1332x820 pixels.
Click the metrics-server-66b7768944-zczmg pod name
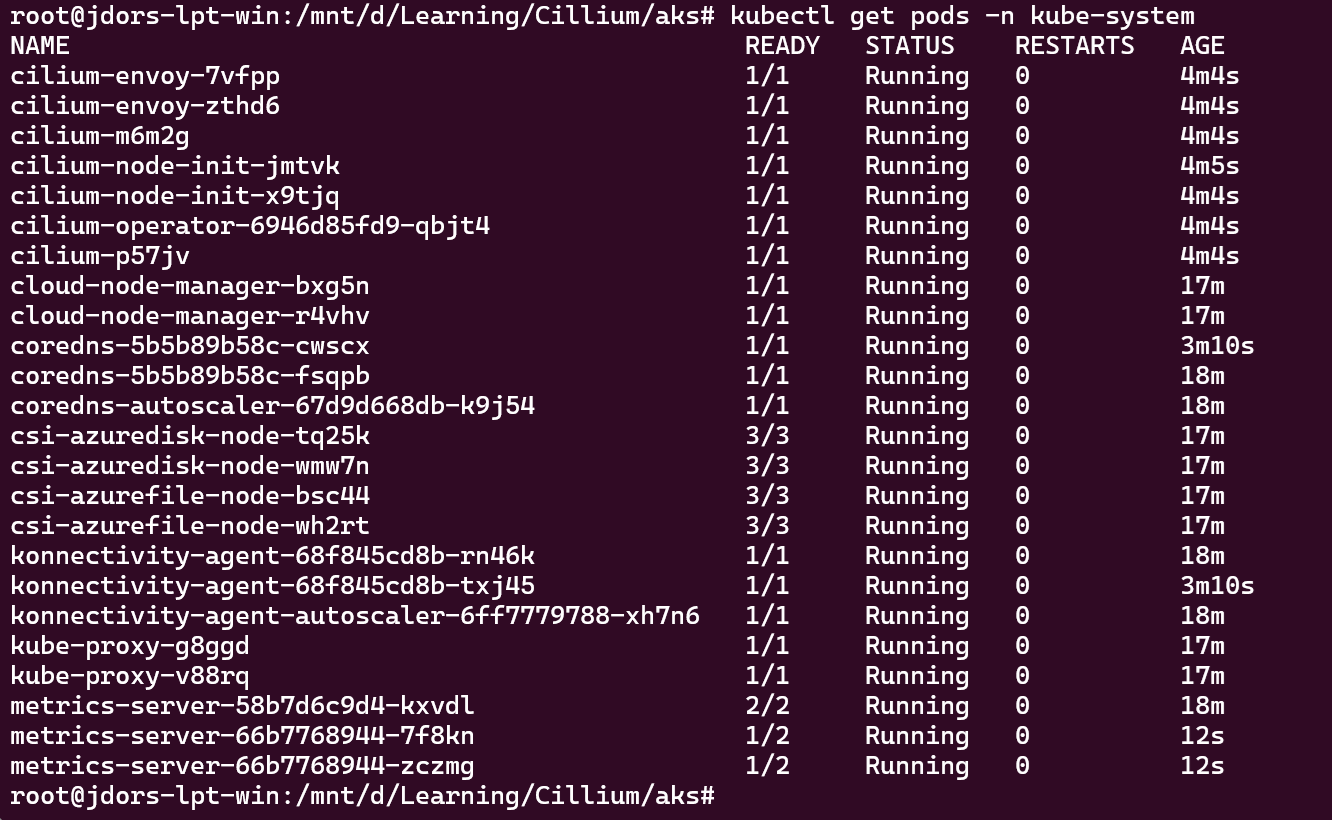242,766
